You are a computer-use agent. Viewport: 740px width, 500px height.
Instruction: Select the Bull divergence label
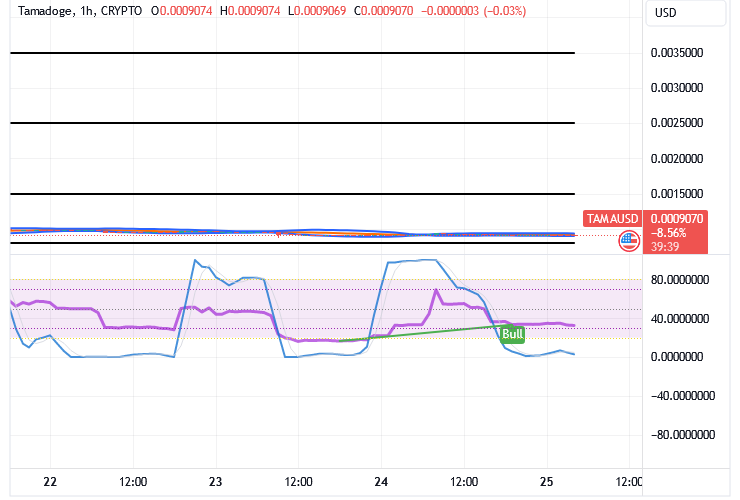pyautogui.click(x=513, y=334)
